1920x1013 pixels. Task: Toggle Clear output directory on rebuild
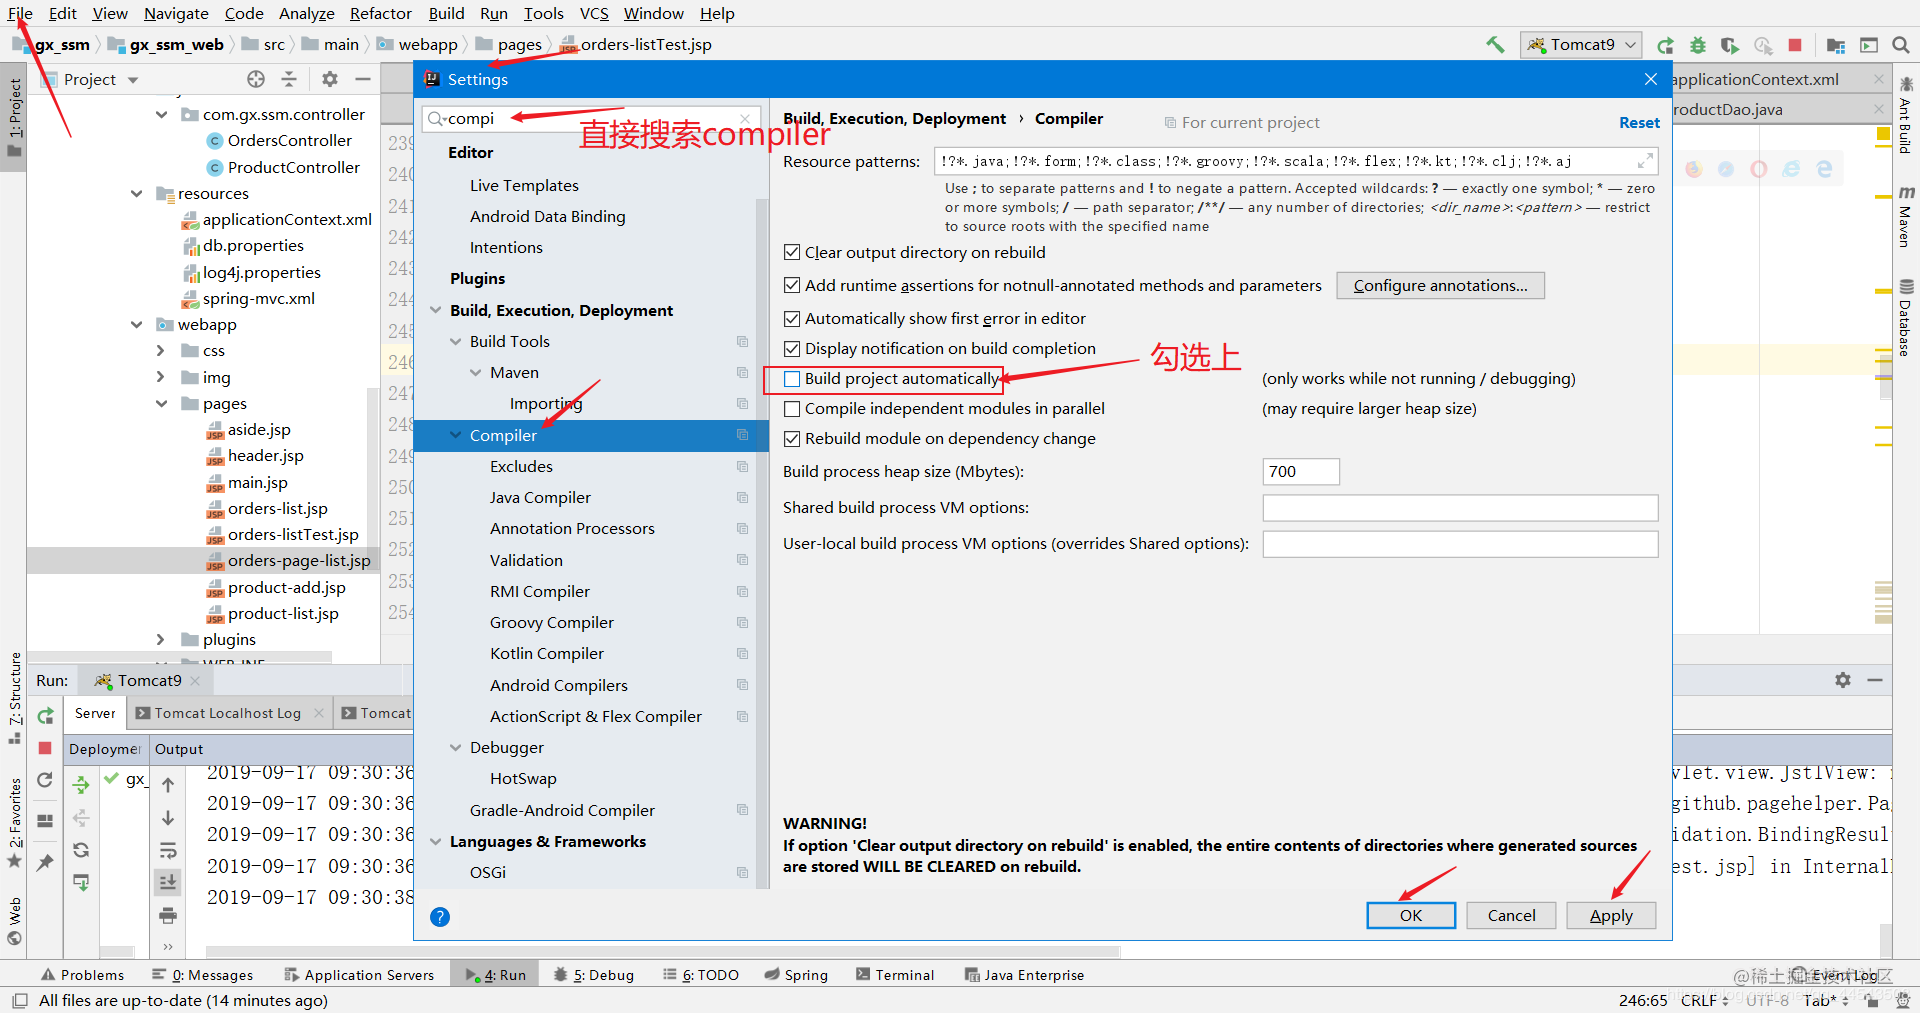[792, 253]
